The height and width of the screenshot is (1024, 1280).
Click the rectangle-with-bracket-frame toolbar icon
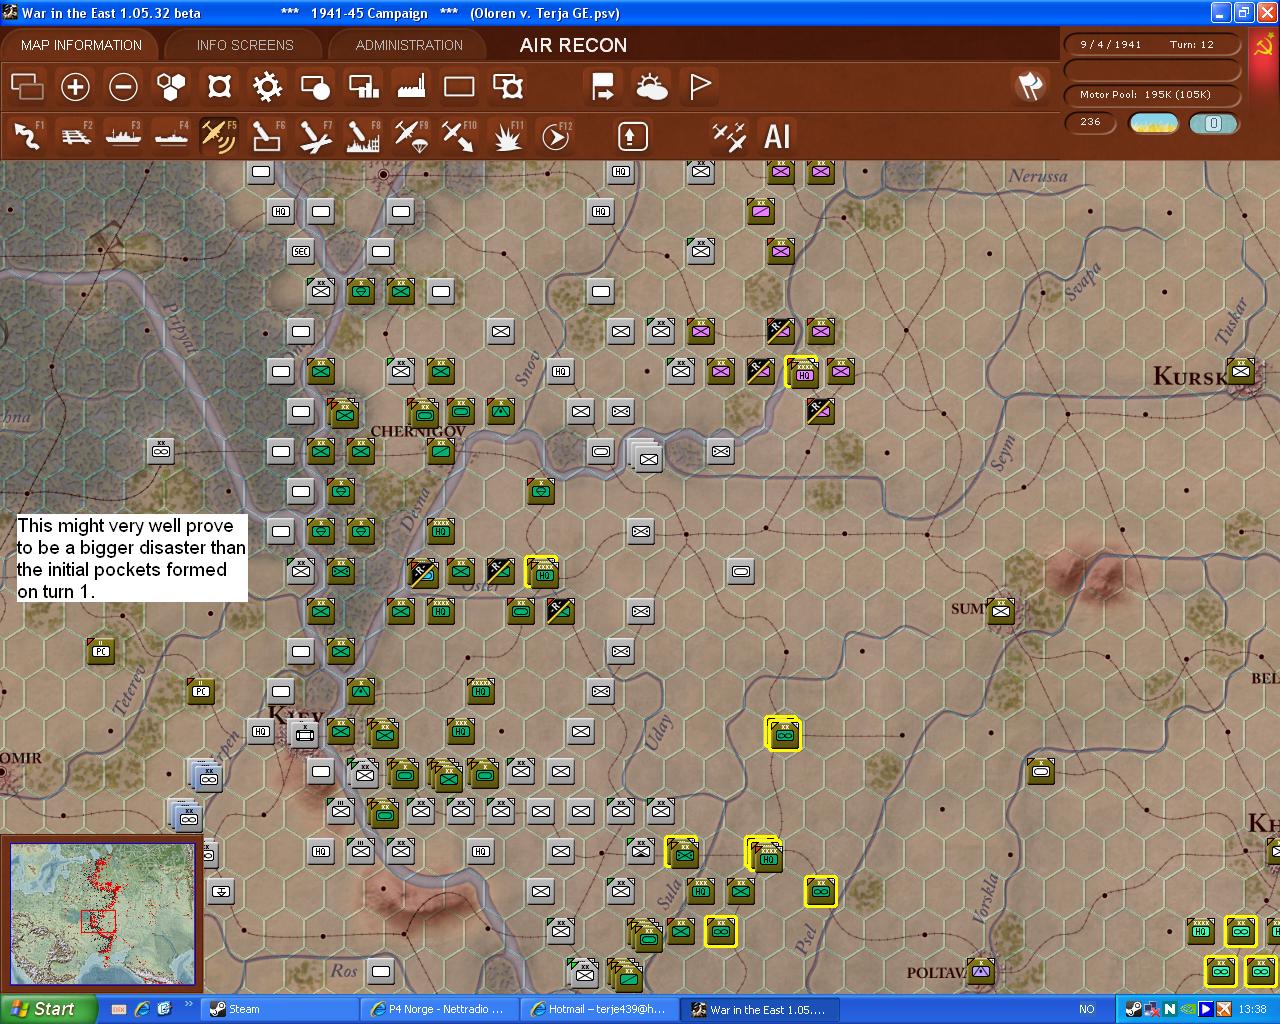(x=508, y=87)
